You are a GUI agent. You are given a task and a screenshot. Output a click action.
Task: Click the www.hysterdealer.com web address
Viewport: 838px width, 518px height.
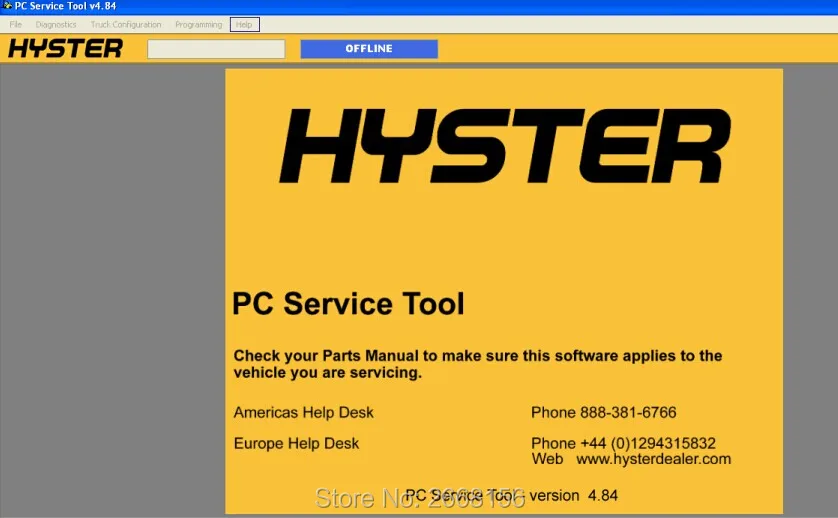coord(654,459)
